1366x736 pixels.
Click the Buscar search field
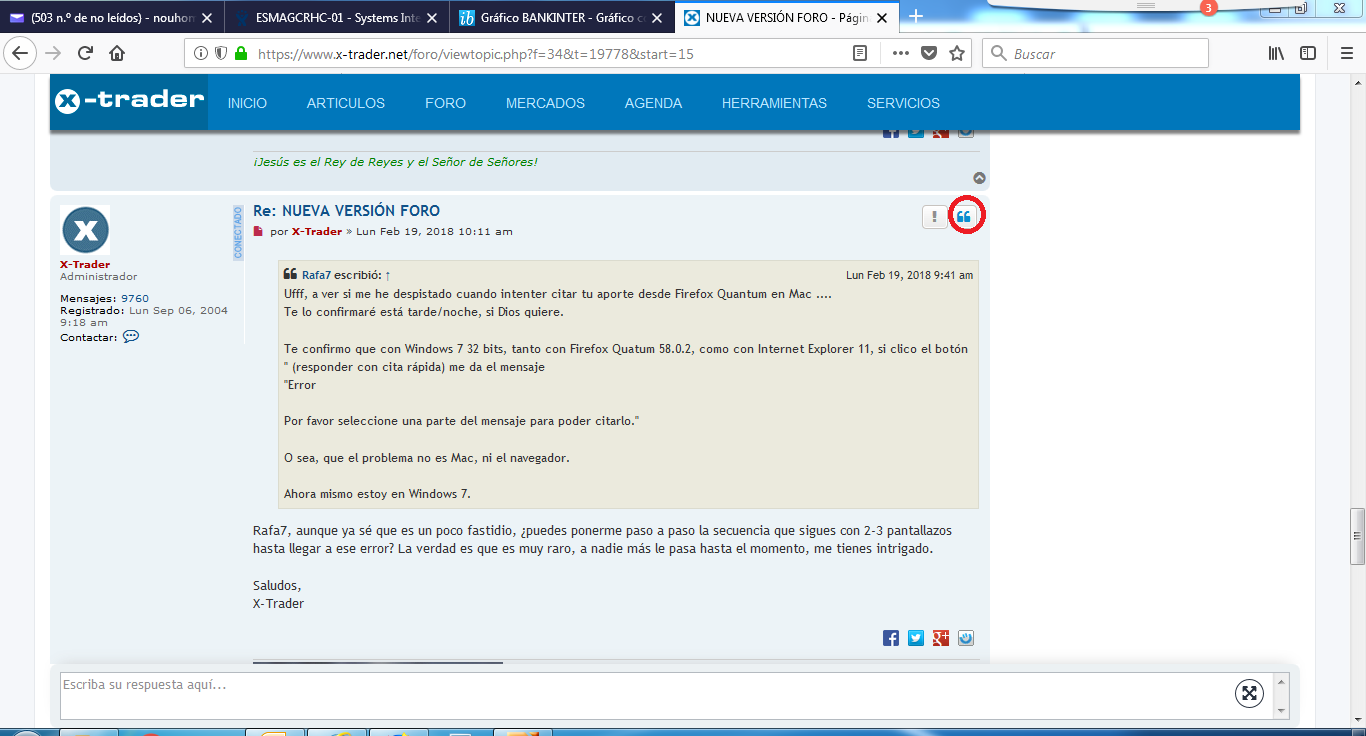point(1095,54)
